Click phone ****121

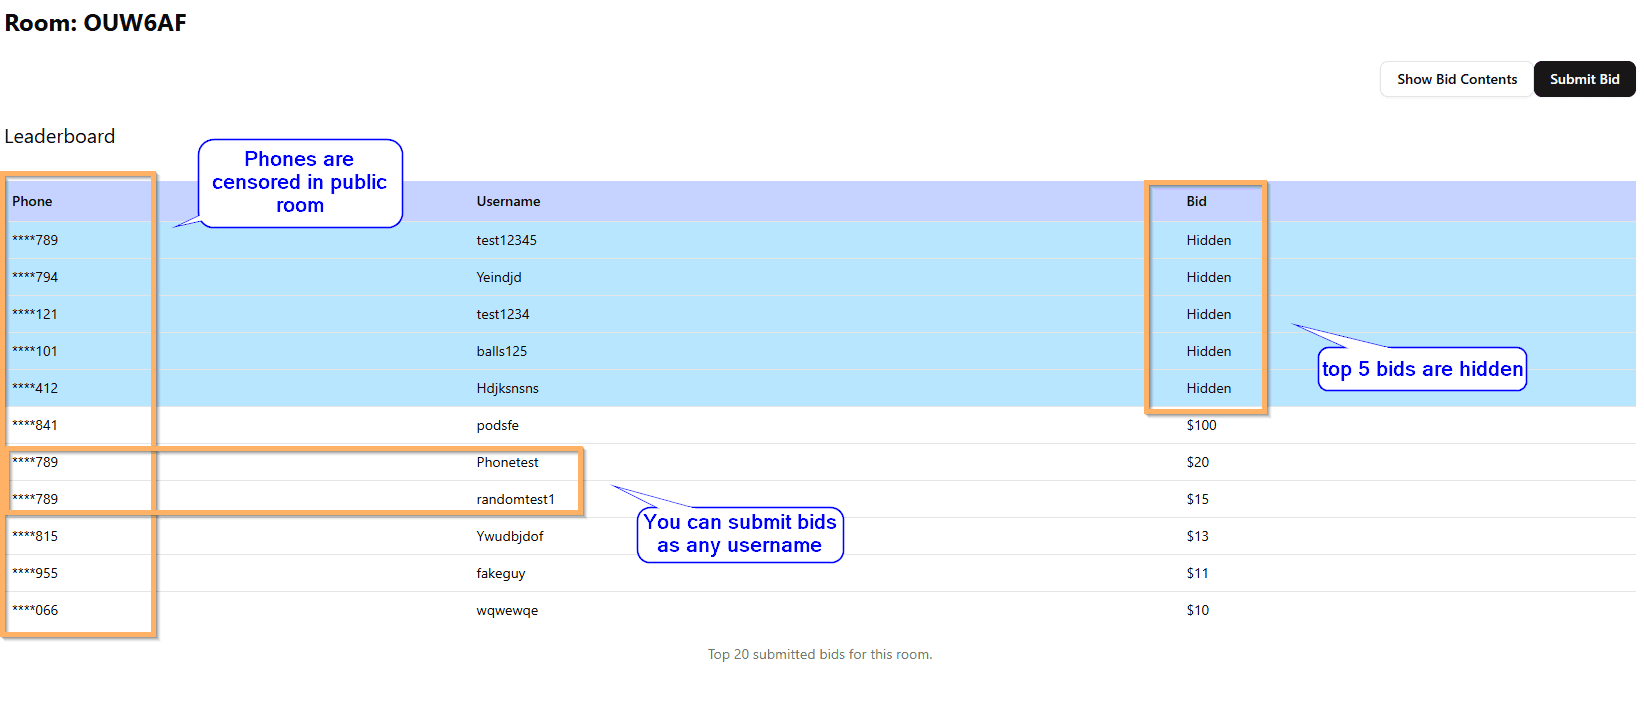point(35,314)
